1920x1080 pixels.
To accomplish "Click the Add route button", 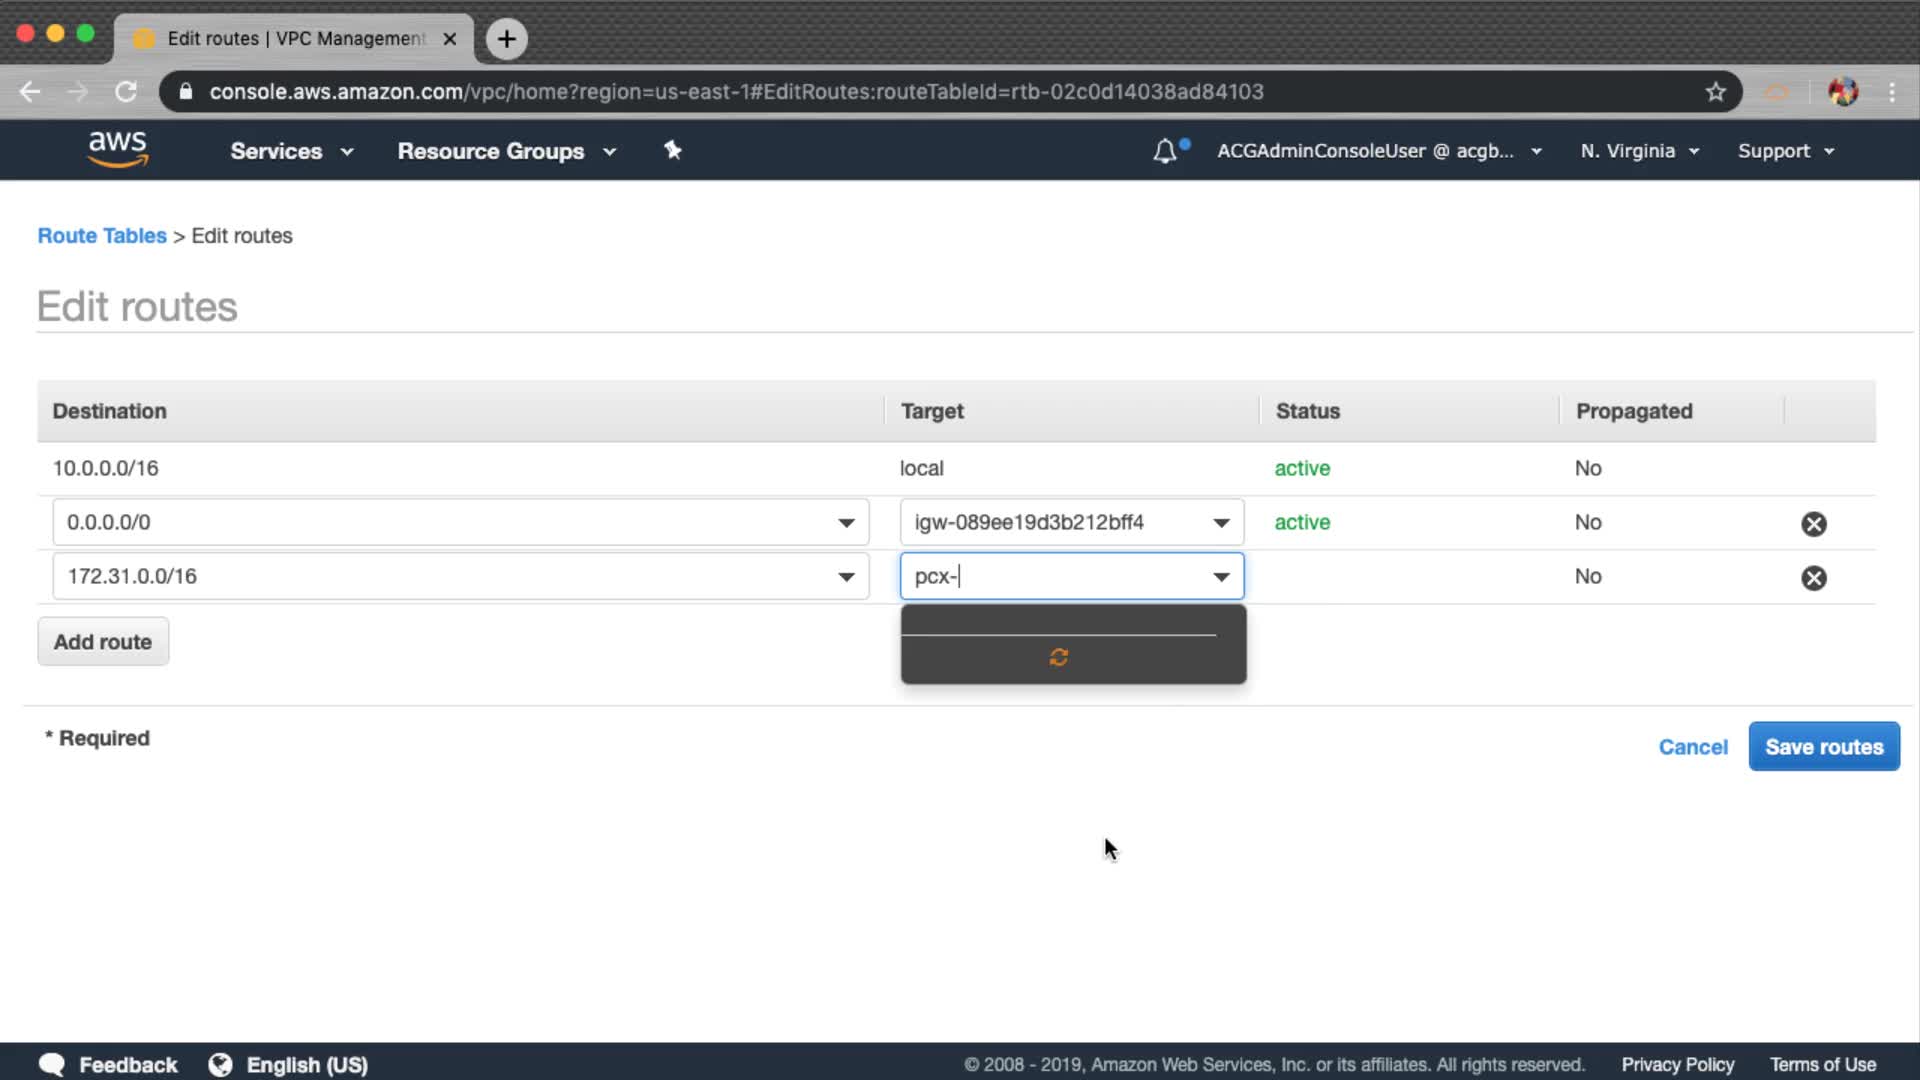I will click(x=103, y=642).
